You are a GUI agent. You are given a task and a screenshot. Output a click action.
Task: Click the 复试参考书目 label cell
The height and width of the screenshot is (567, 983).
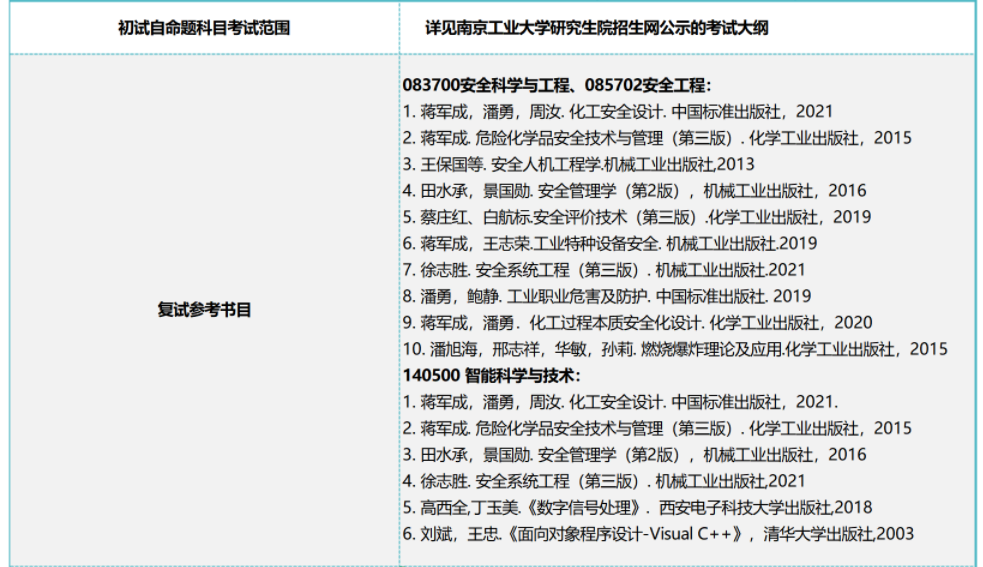(x=204, y=310)
